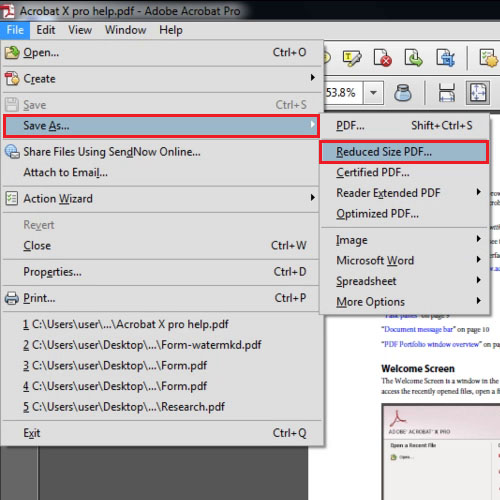This screenshot has height=500, width=500.
Task: Click the Open folder icon in File menu
Action: click(12, 53)
